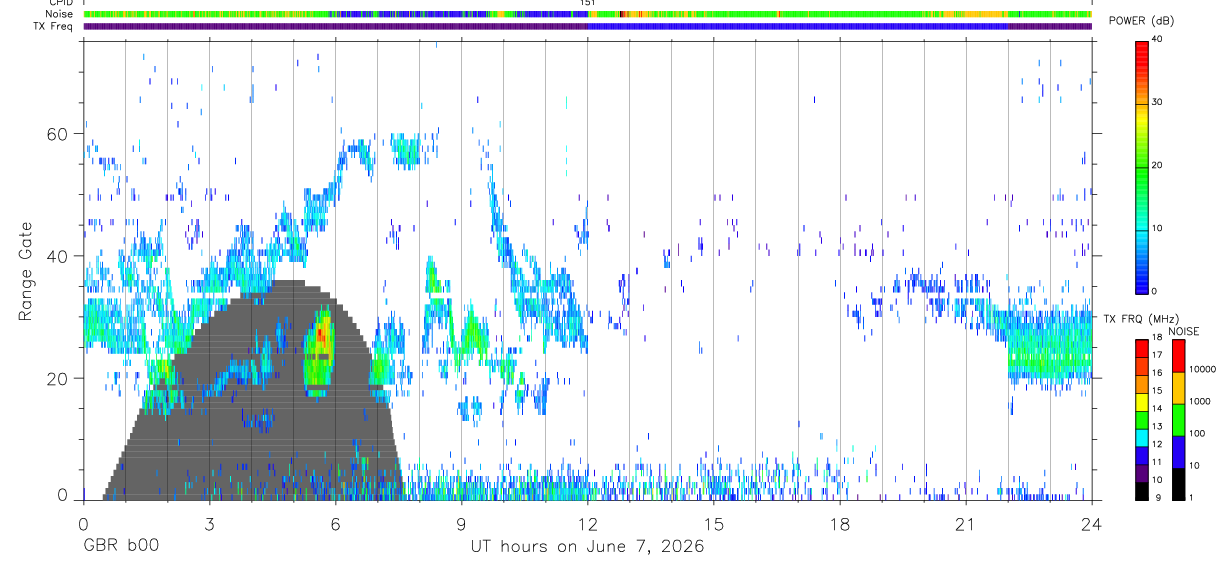Click the 3 tick label on UT hours axis
This screenshot has width=1228, height=567.
(209, 524)
